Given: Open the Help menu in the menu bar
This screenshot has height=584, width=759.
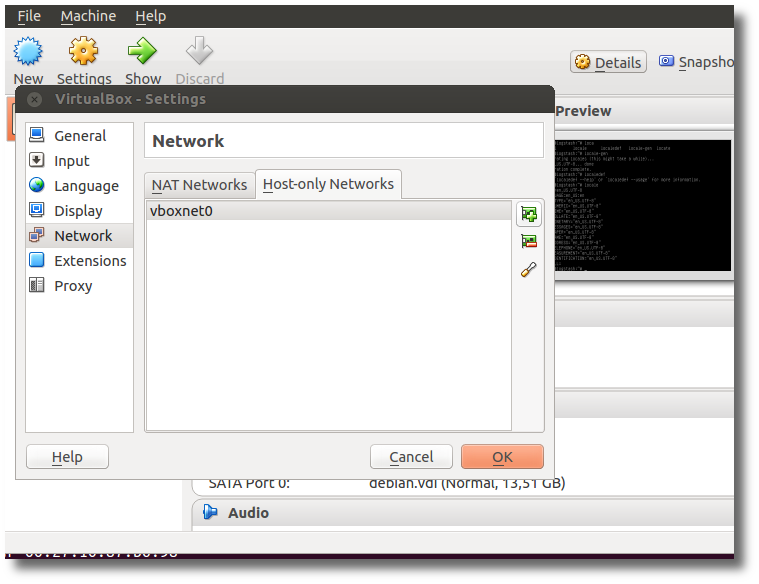Looking at the screenshot, I should click(x=151, y=16).
